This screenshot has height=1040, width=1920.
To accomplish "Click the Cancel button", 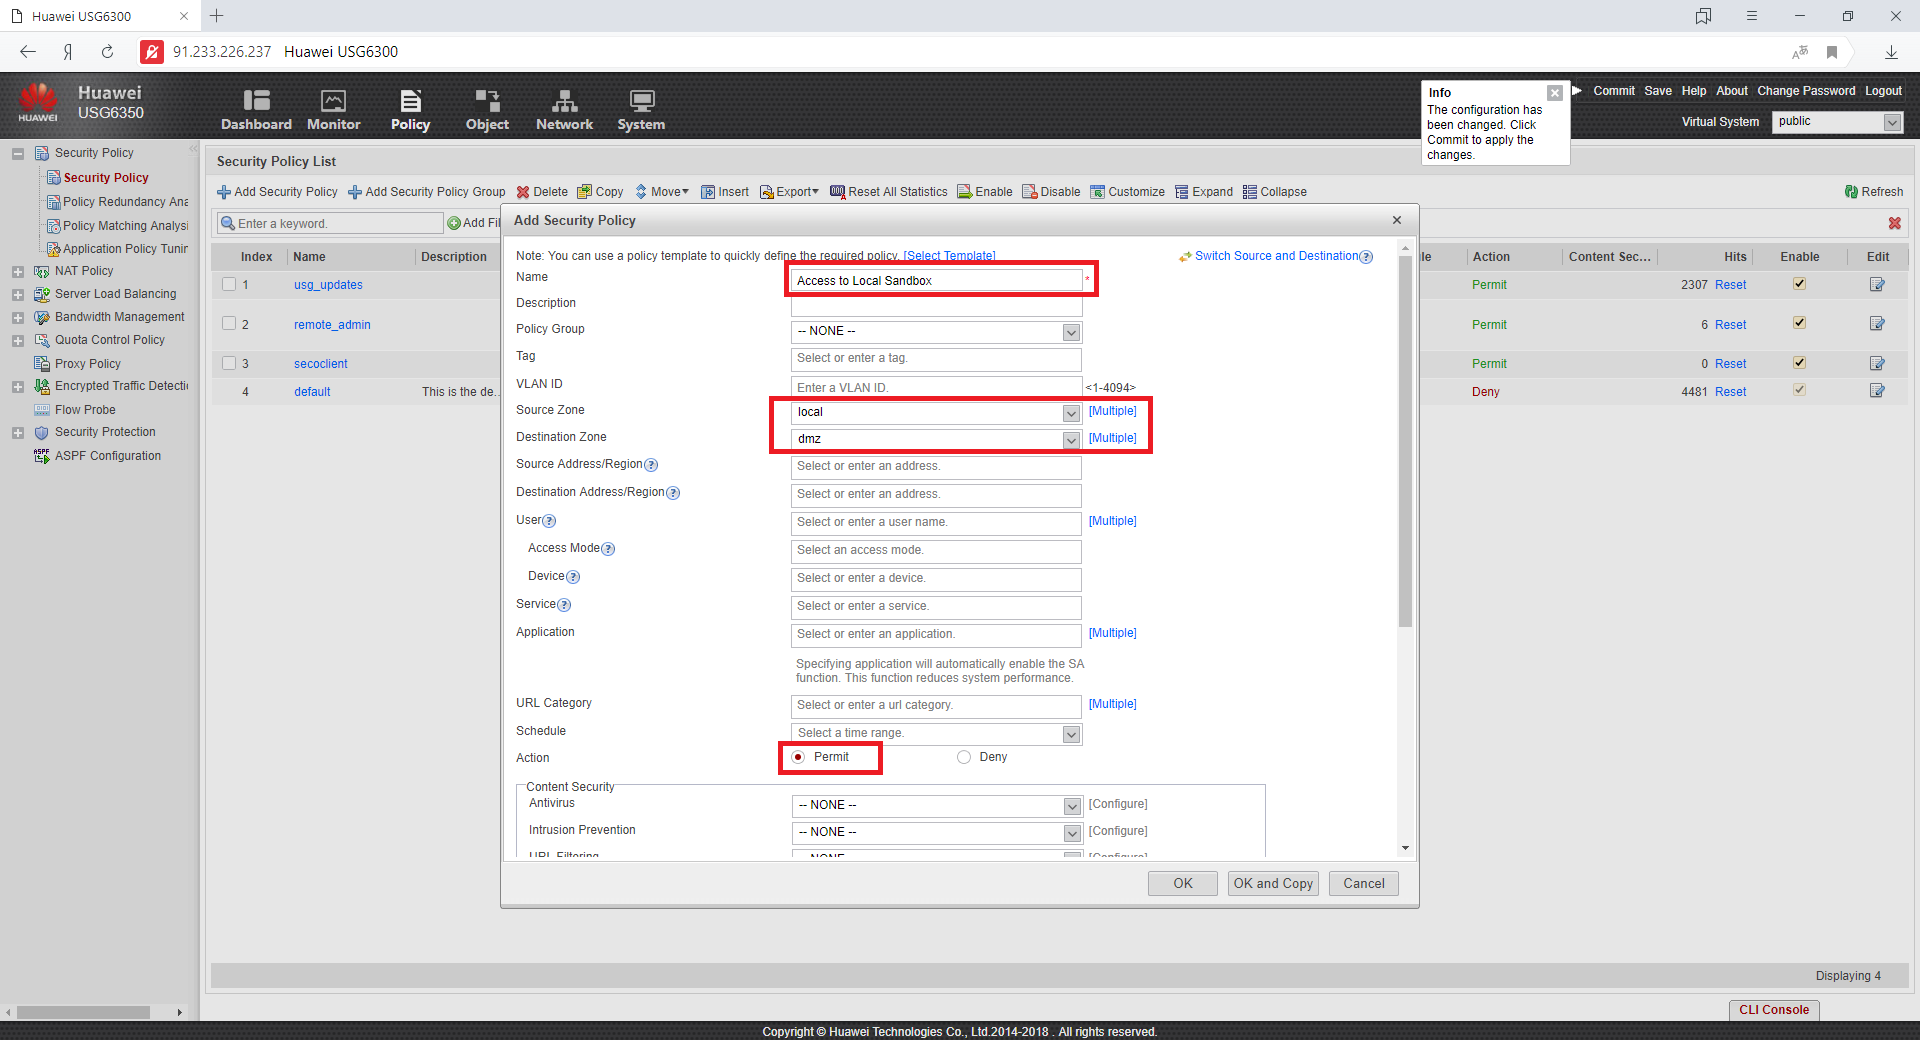I will click(x=1364, y=884).
